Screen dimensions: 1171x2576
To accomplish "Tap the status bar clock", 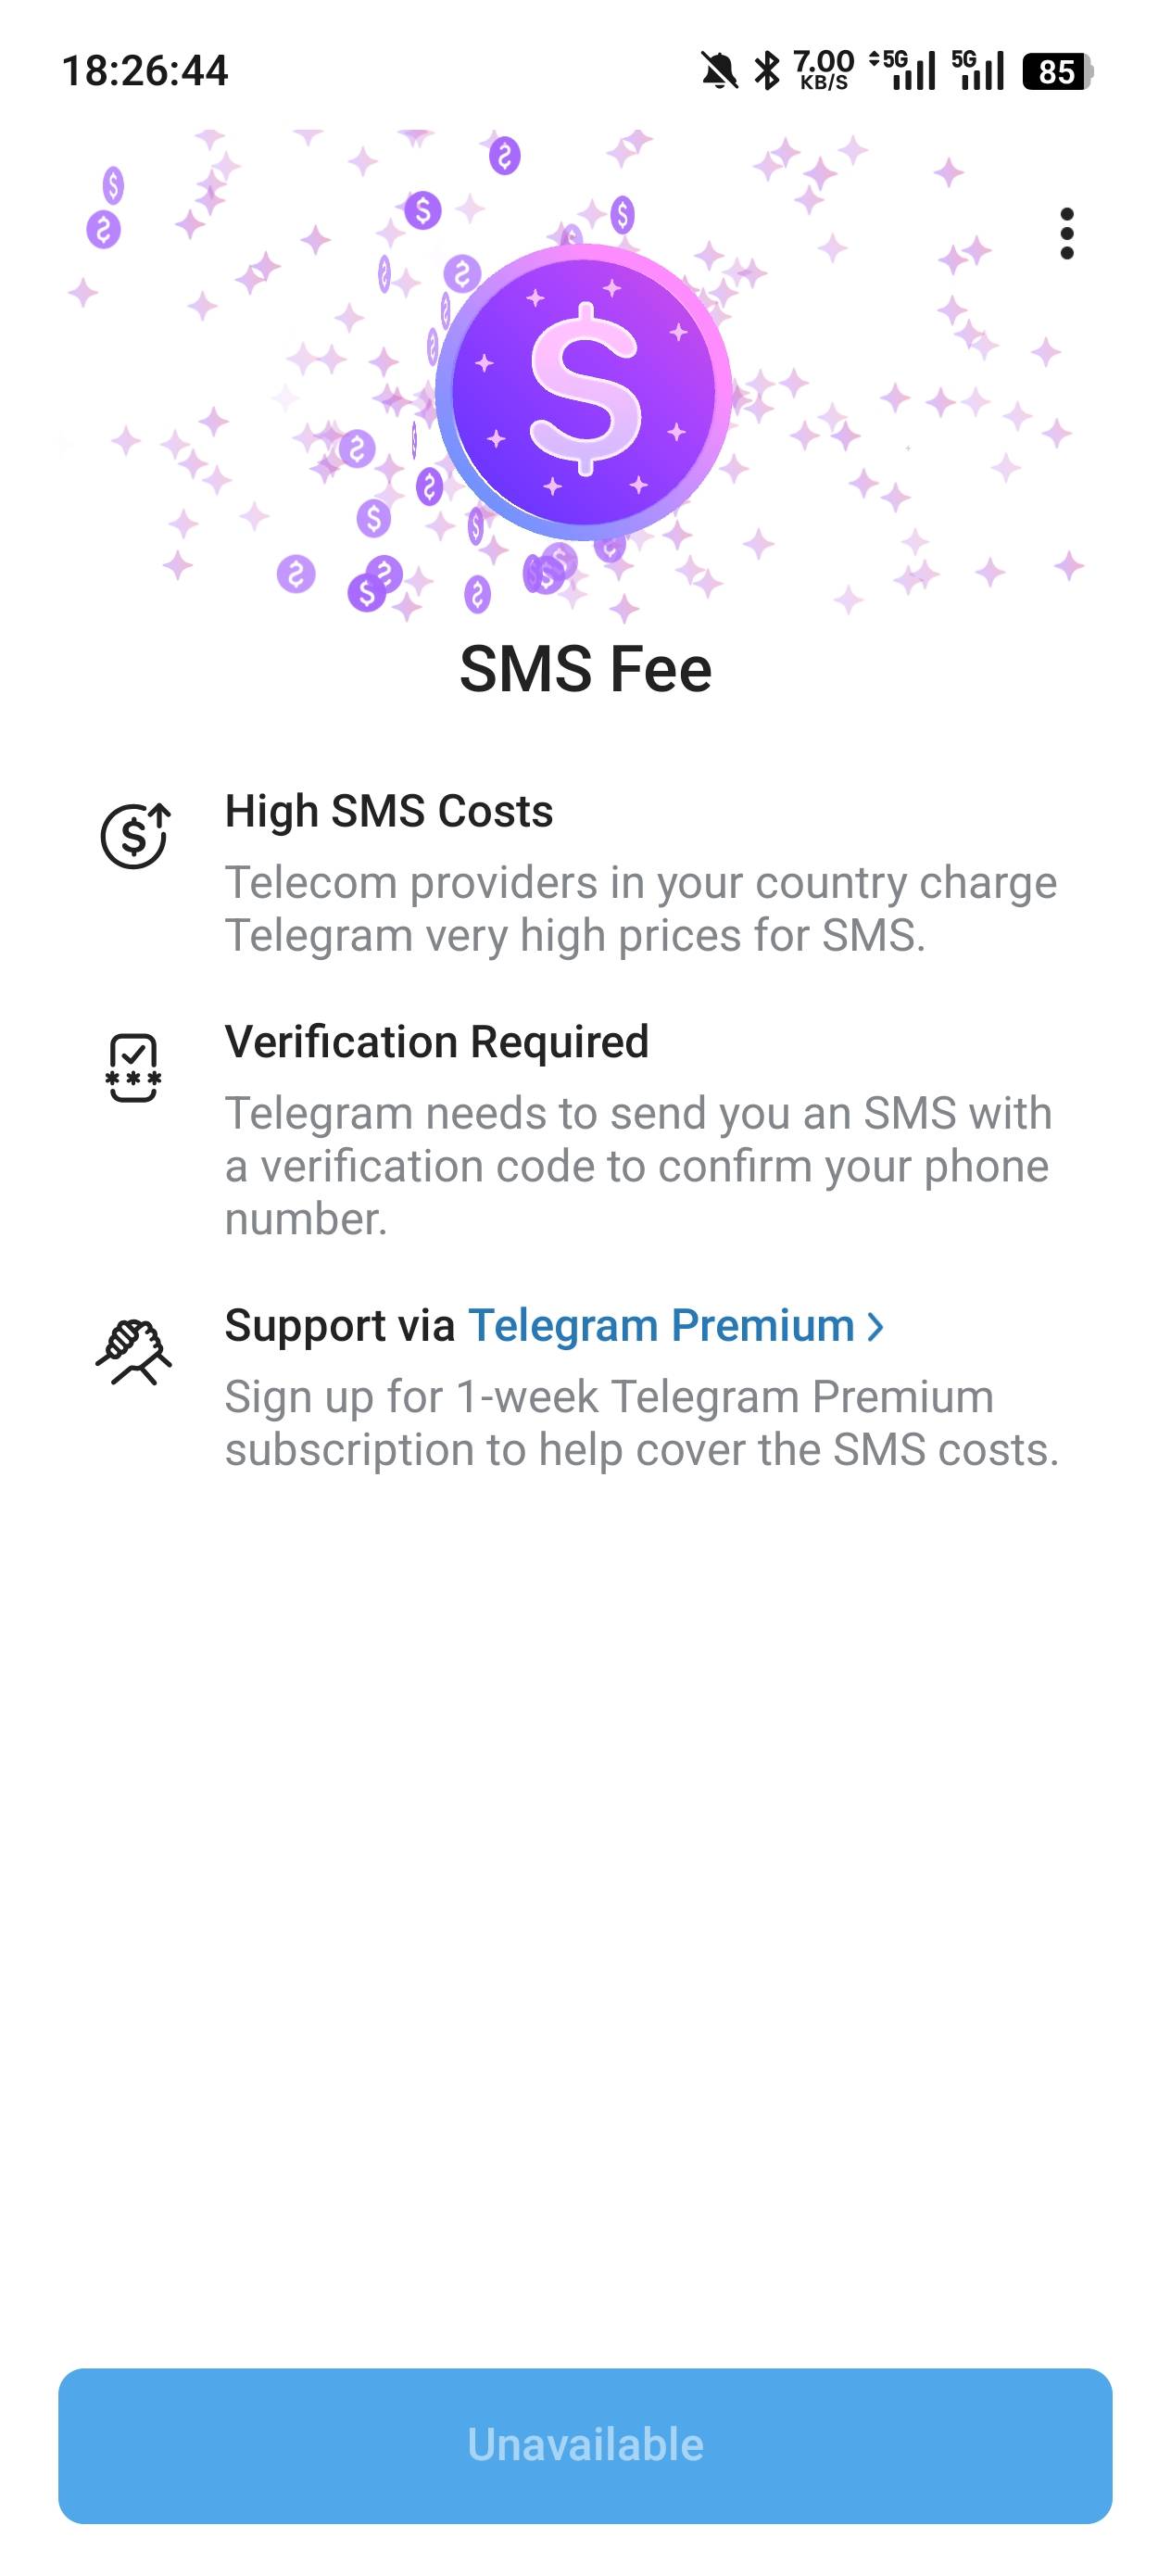I will pyautogui.click(x=145, y=71).
